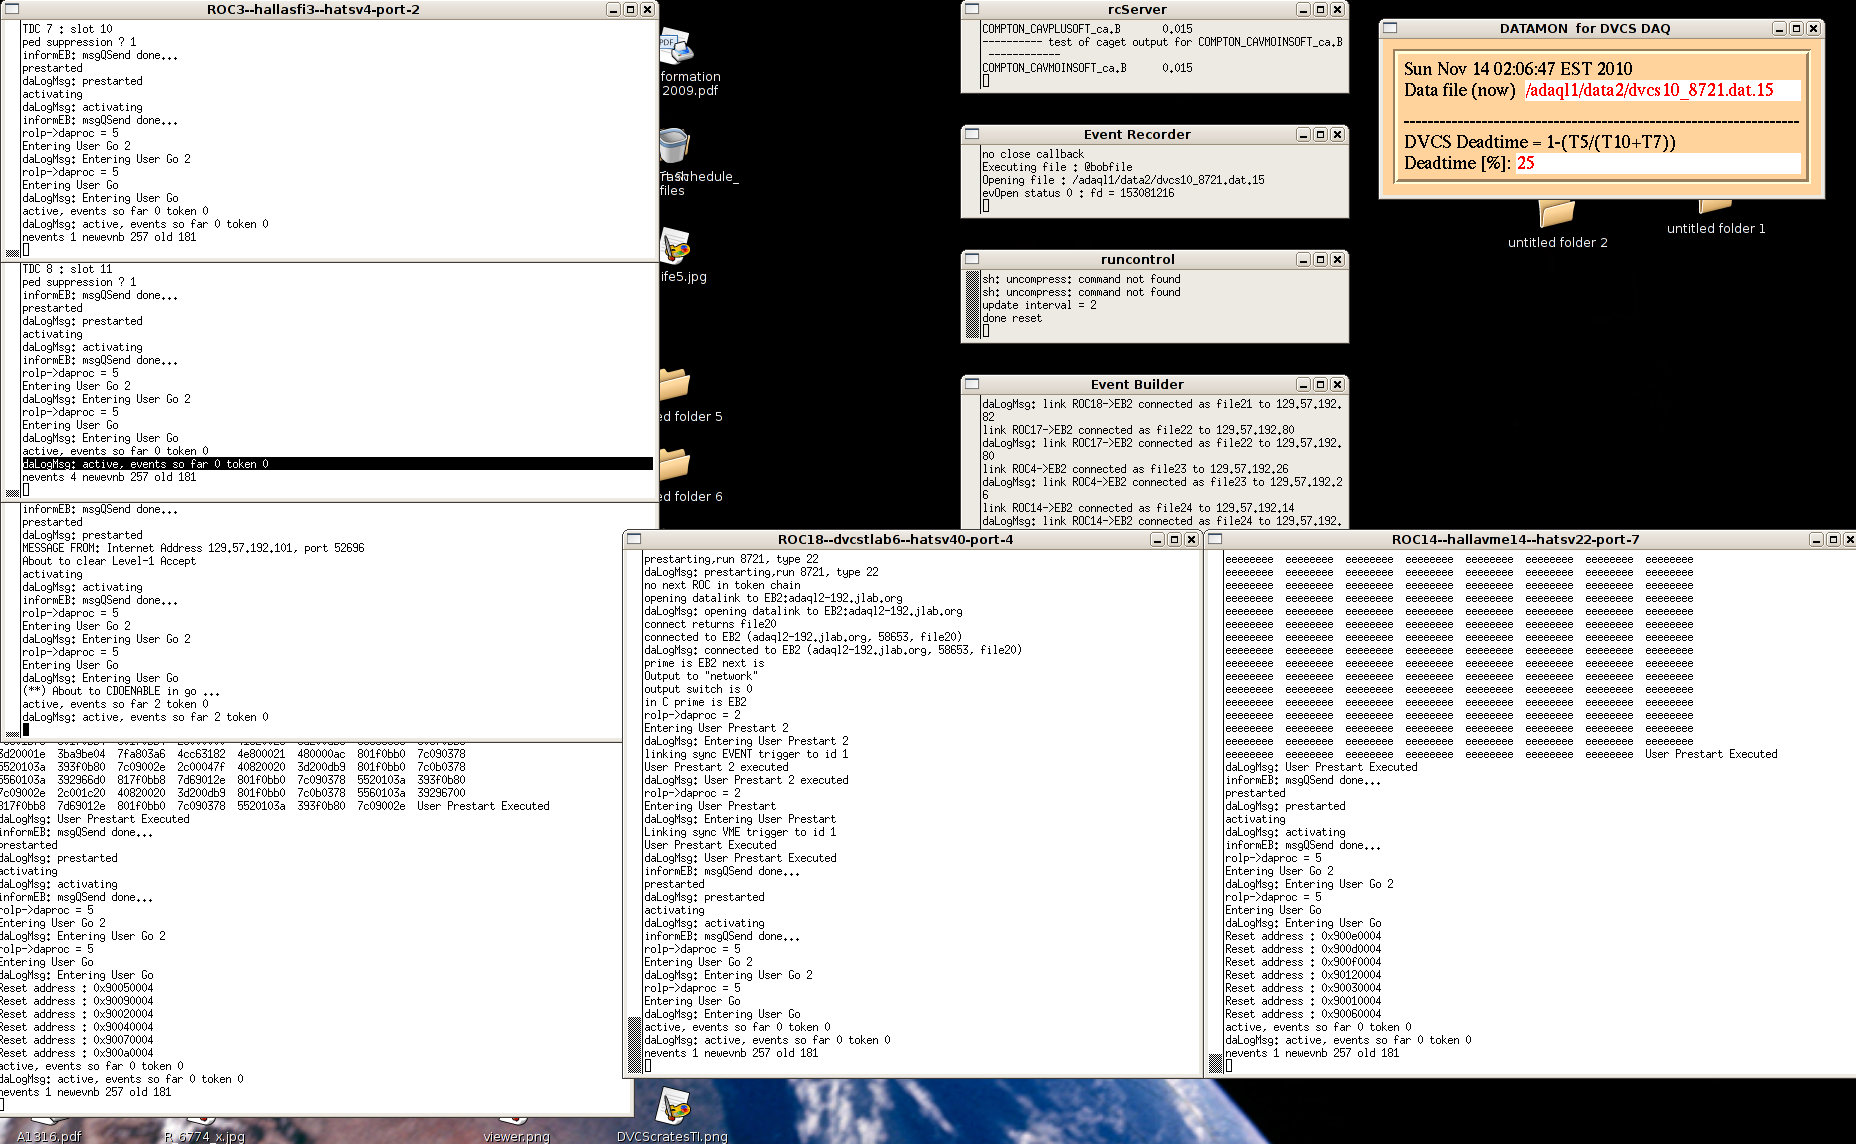Click the DATAMON data file path field

(1662, 90)
